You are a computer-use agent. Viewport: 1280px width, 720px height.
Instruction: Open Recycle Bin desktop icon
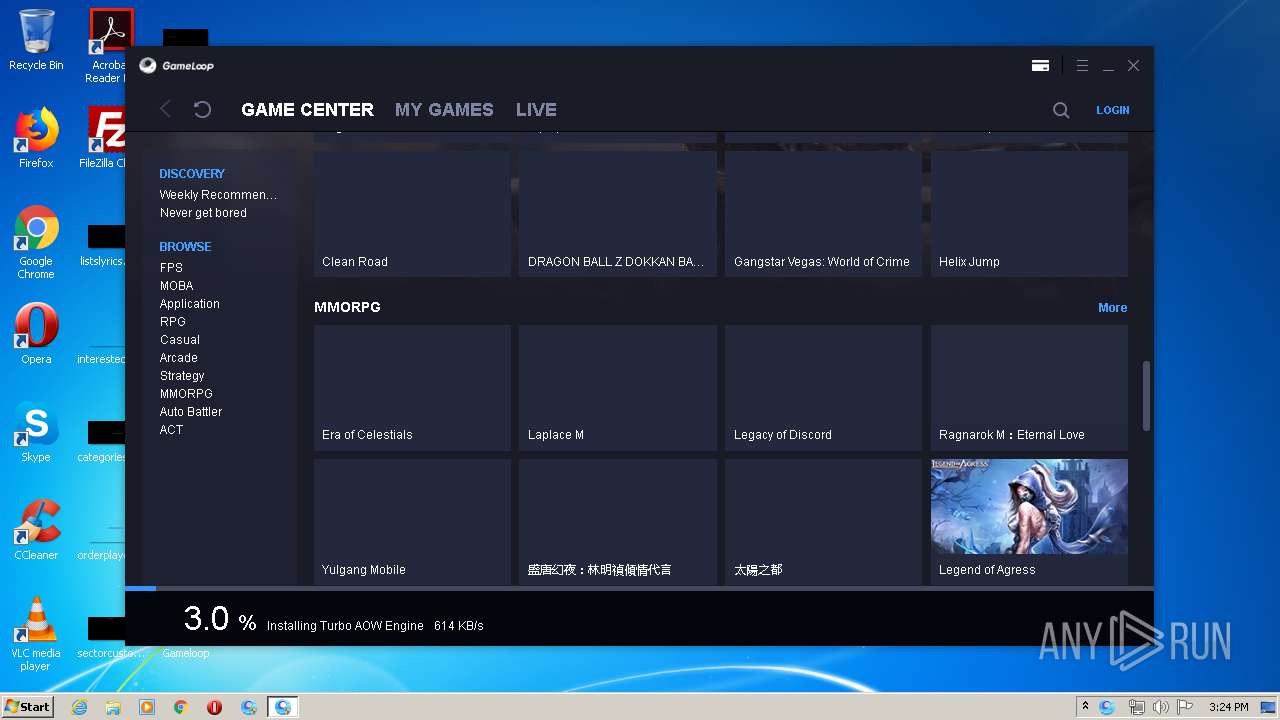tap(36, 40)
